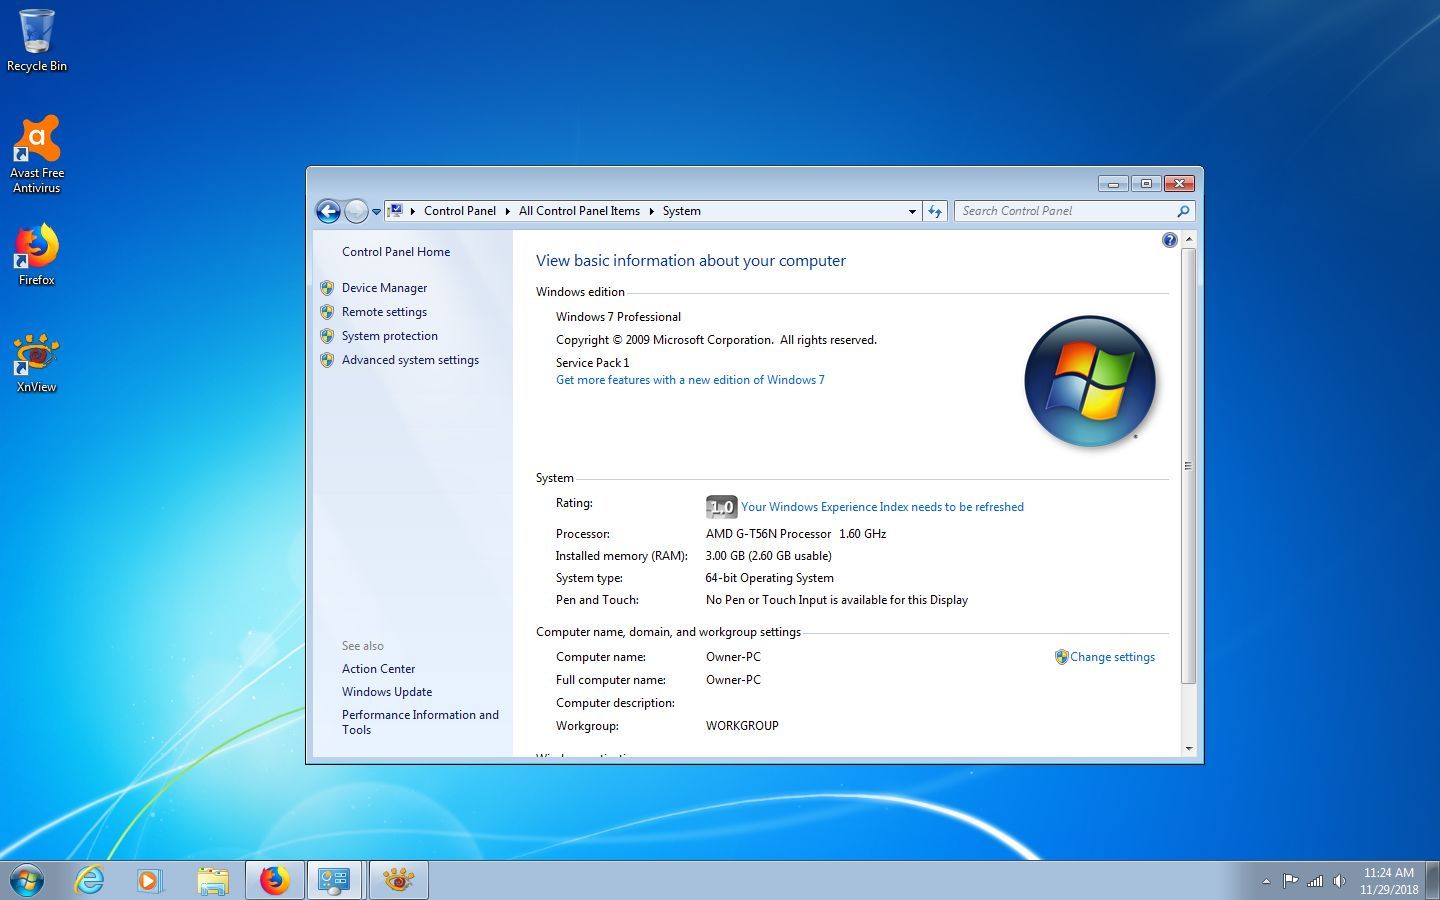The height and width of the screenshot is (900, 1440).
Task: Click Get more features with a new edition link
Action: tap(690, 380)
